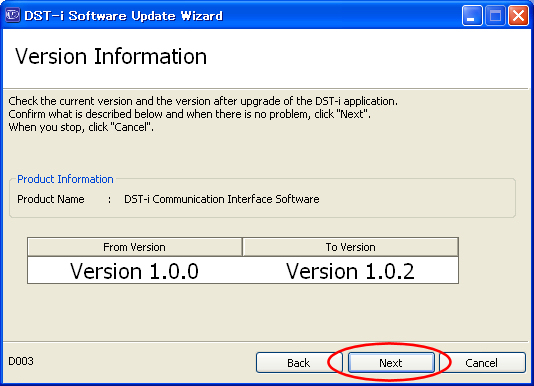Click the "Check the current version" instruction line
The height and width of the screenshot is (386, 534).
(x=203, y=101)
